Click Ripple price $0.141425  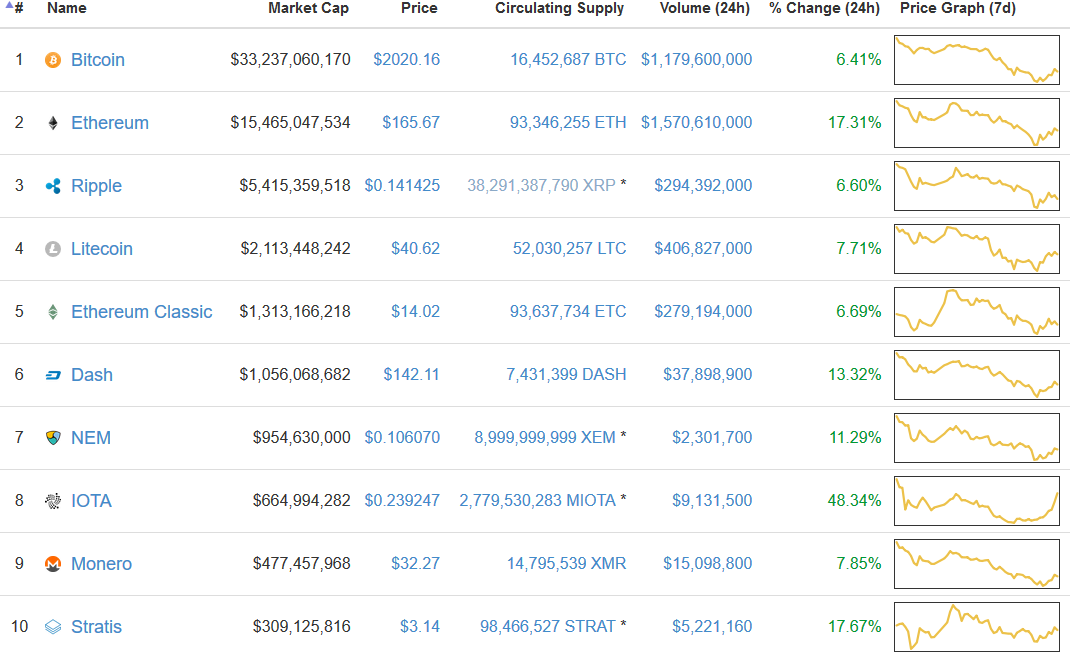coord(402,185)
